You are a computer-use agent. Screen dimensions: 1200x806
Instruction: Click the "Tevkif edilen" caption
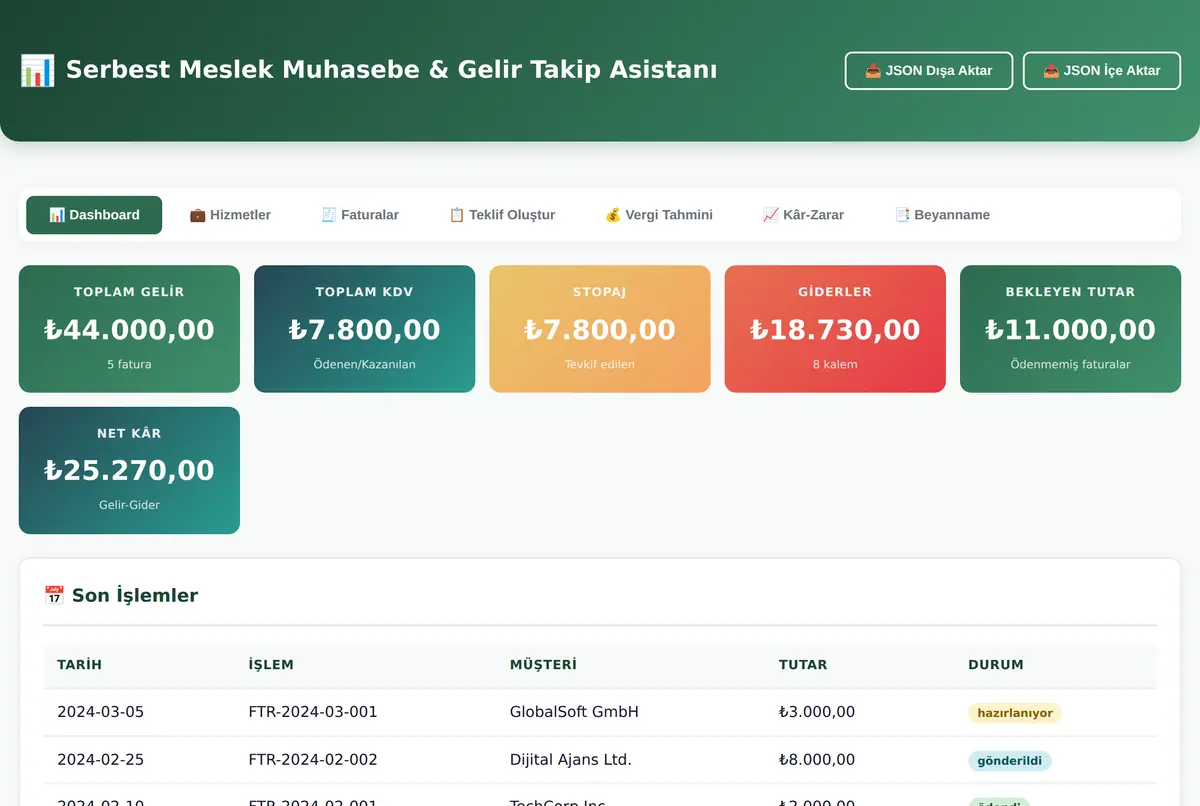pos(600,364)
